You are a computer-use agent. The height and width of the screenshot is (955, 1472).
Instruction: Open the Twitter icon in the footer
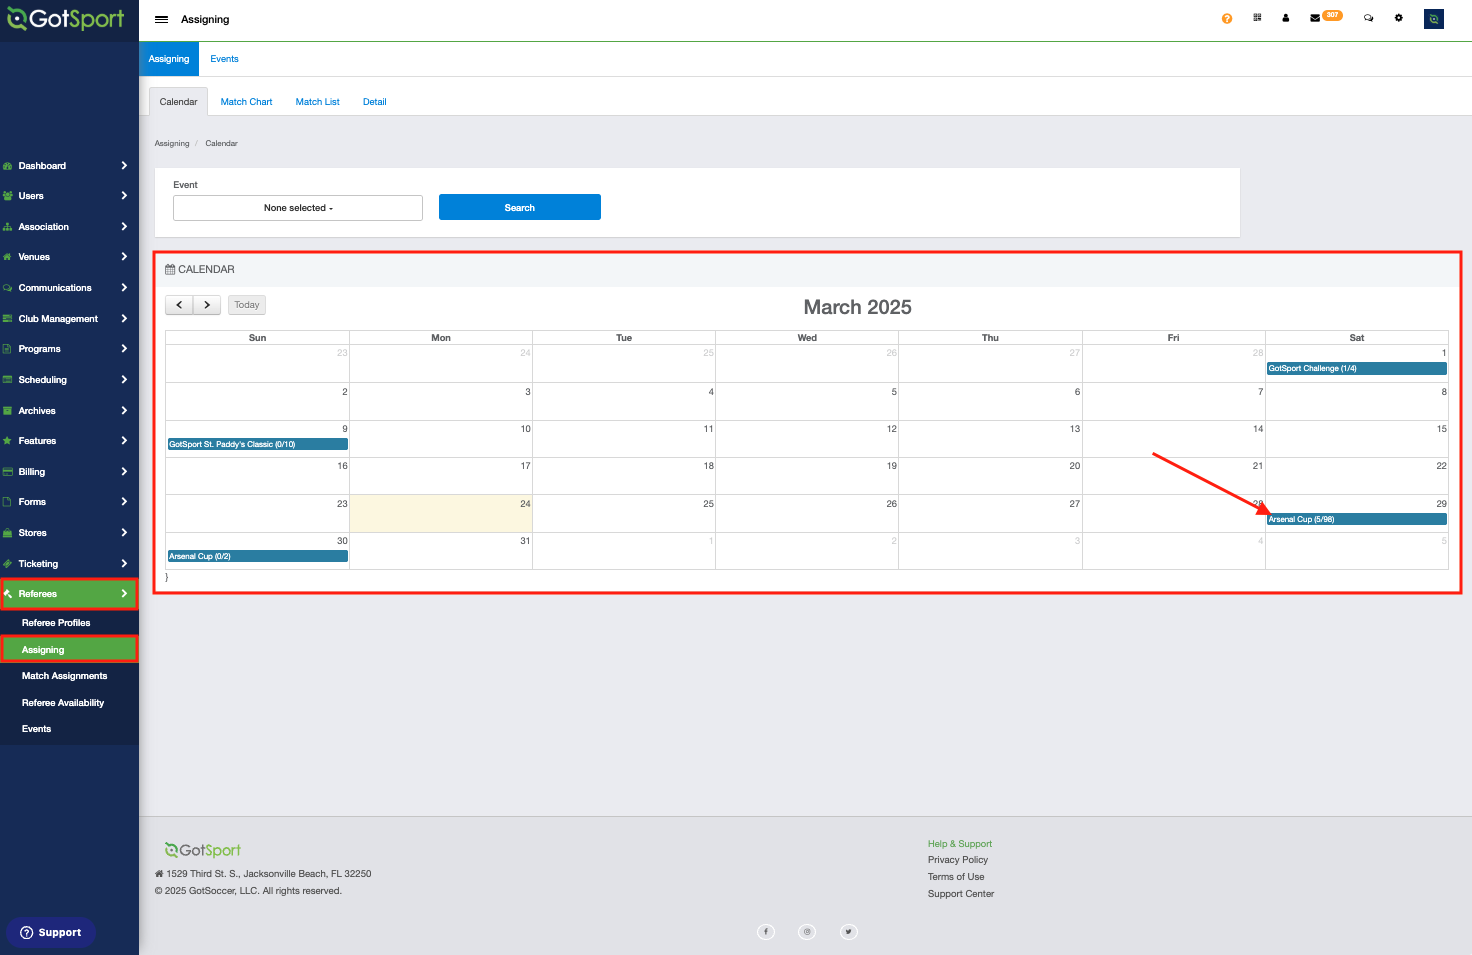tap(849, 932)
